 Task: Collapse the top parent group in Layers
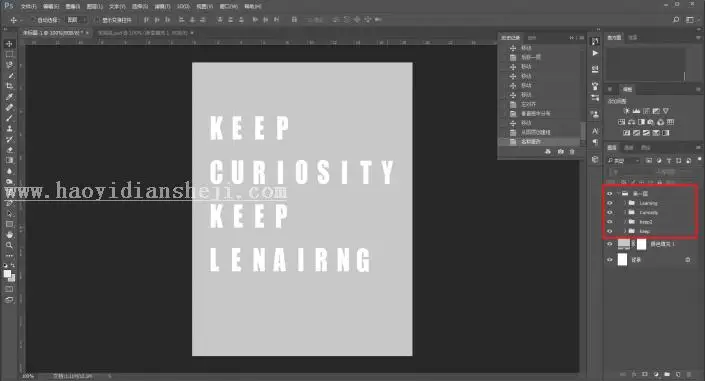(619, 193)
